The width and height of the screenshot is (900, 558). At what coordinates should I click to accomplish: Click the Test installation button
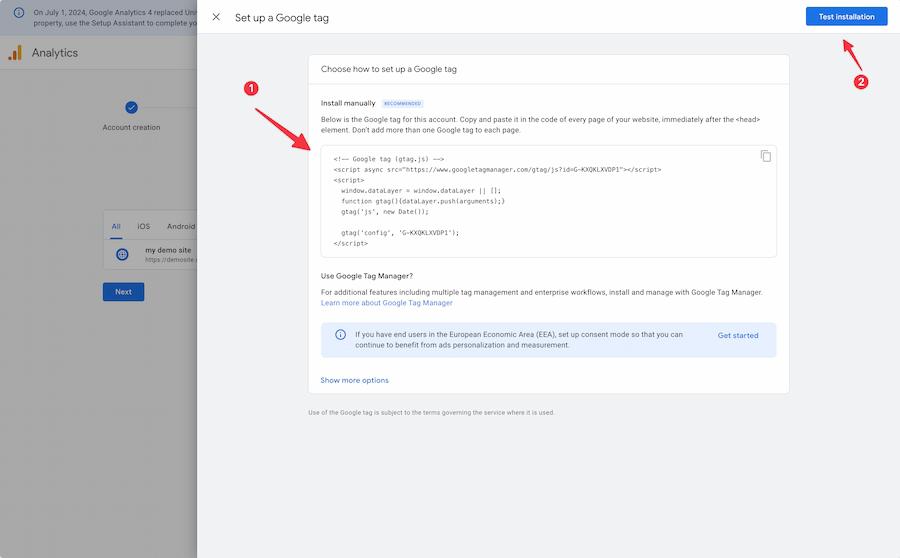tap(846, 17)
